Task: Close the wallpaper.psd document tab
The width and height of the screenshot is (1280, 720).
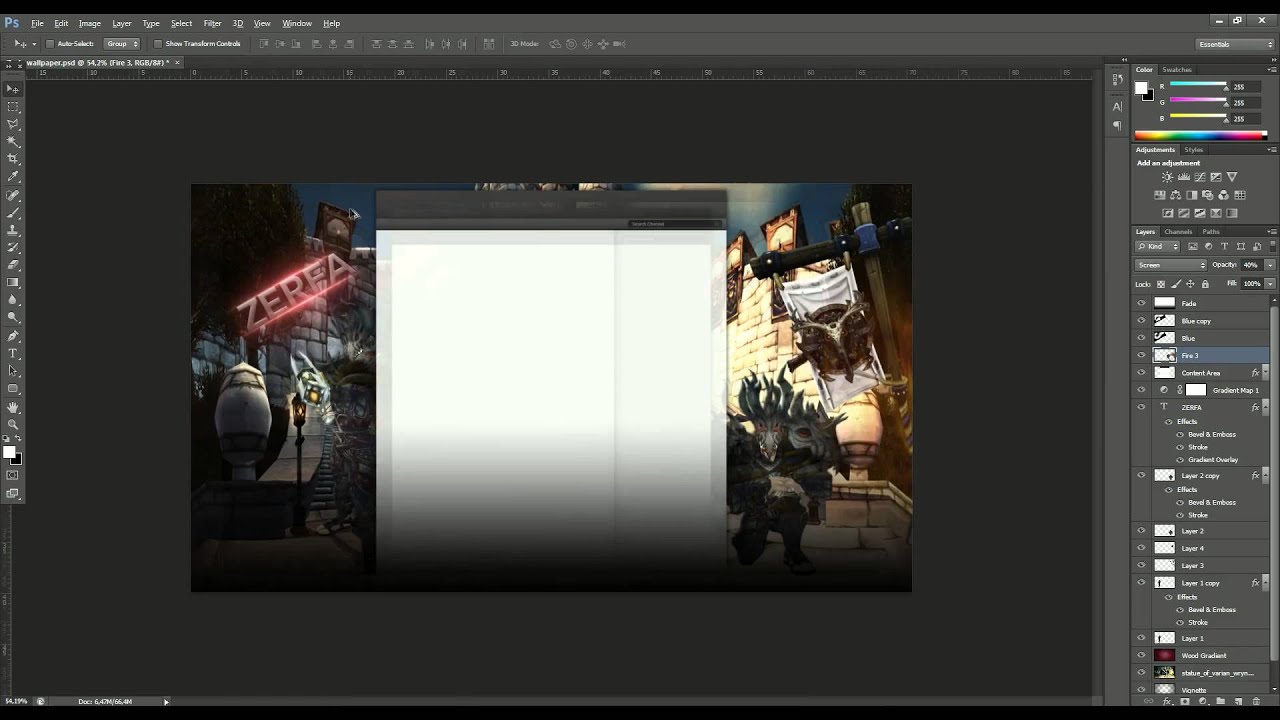Action: [x=177, y=62]
